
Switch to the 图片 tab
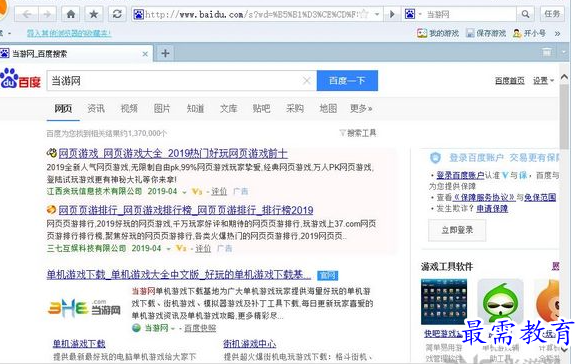(x=162, y=109)
